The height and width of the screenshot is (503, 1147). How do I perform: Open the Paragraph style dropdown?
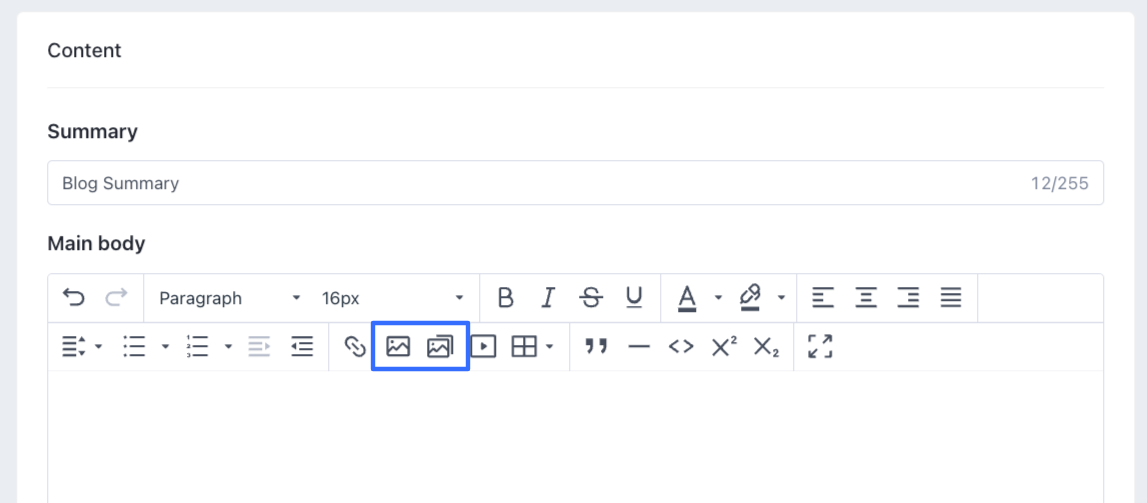tap(229, 298)
